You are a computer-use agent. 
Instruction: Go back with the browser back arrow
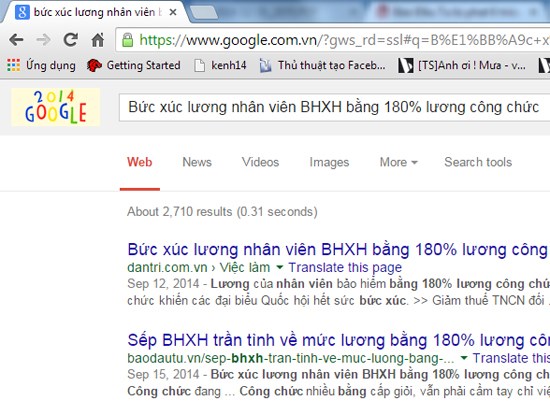[16, 40]
